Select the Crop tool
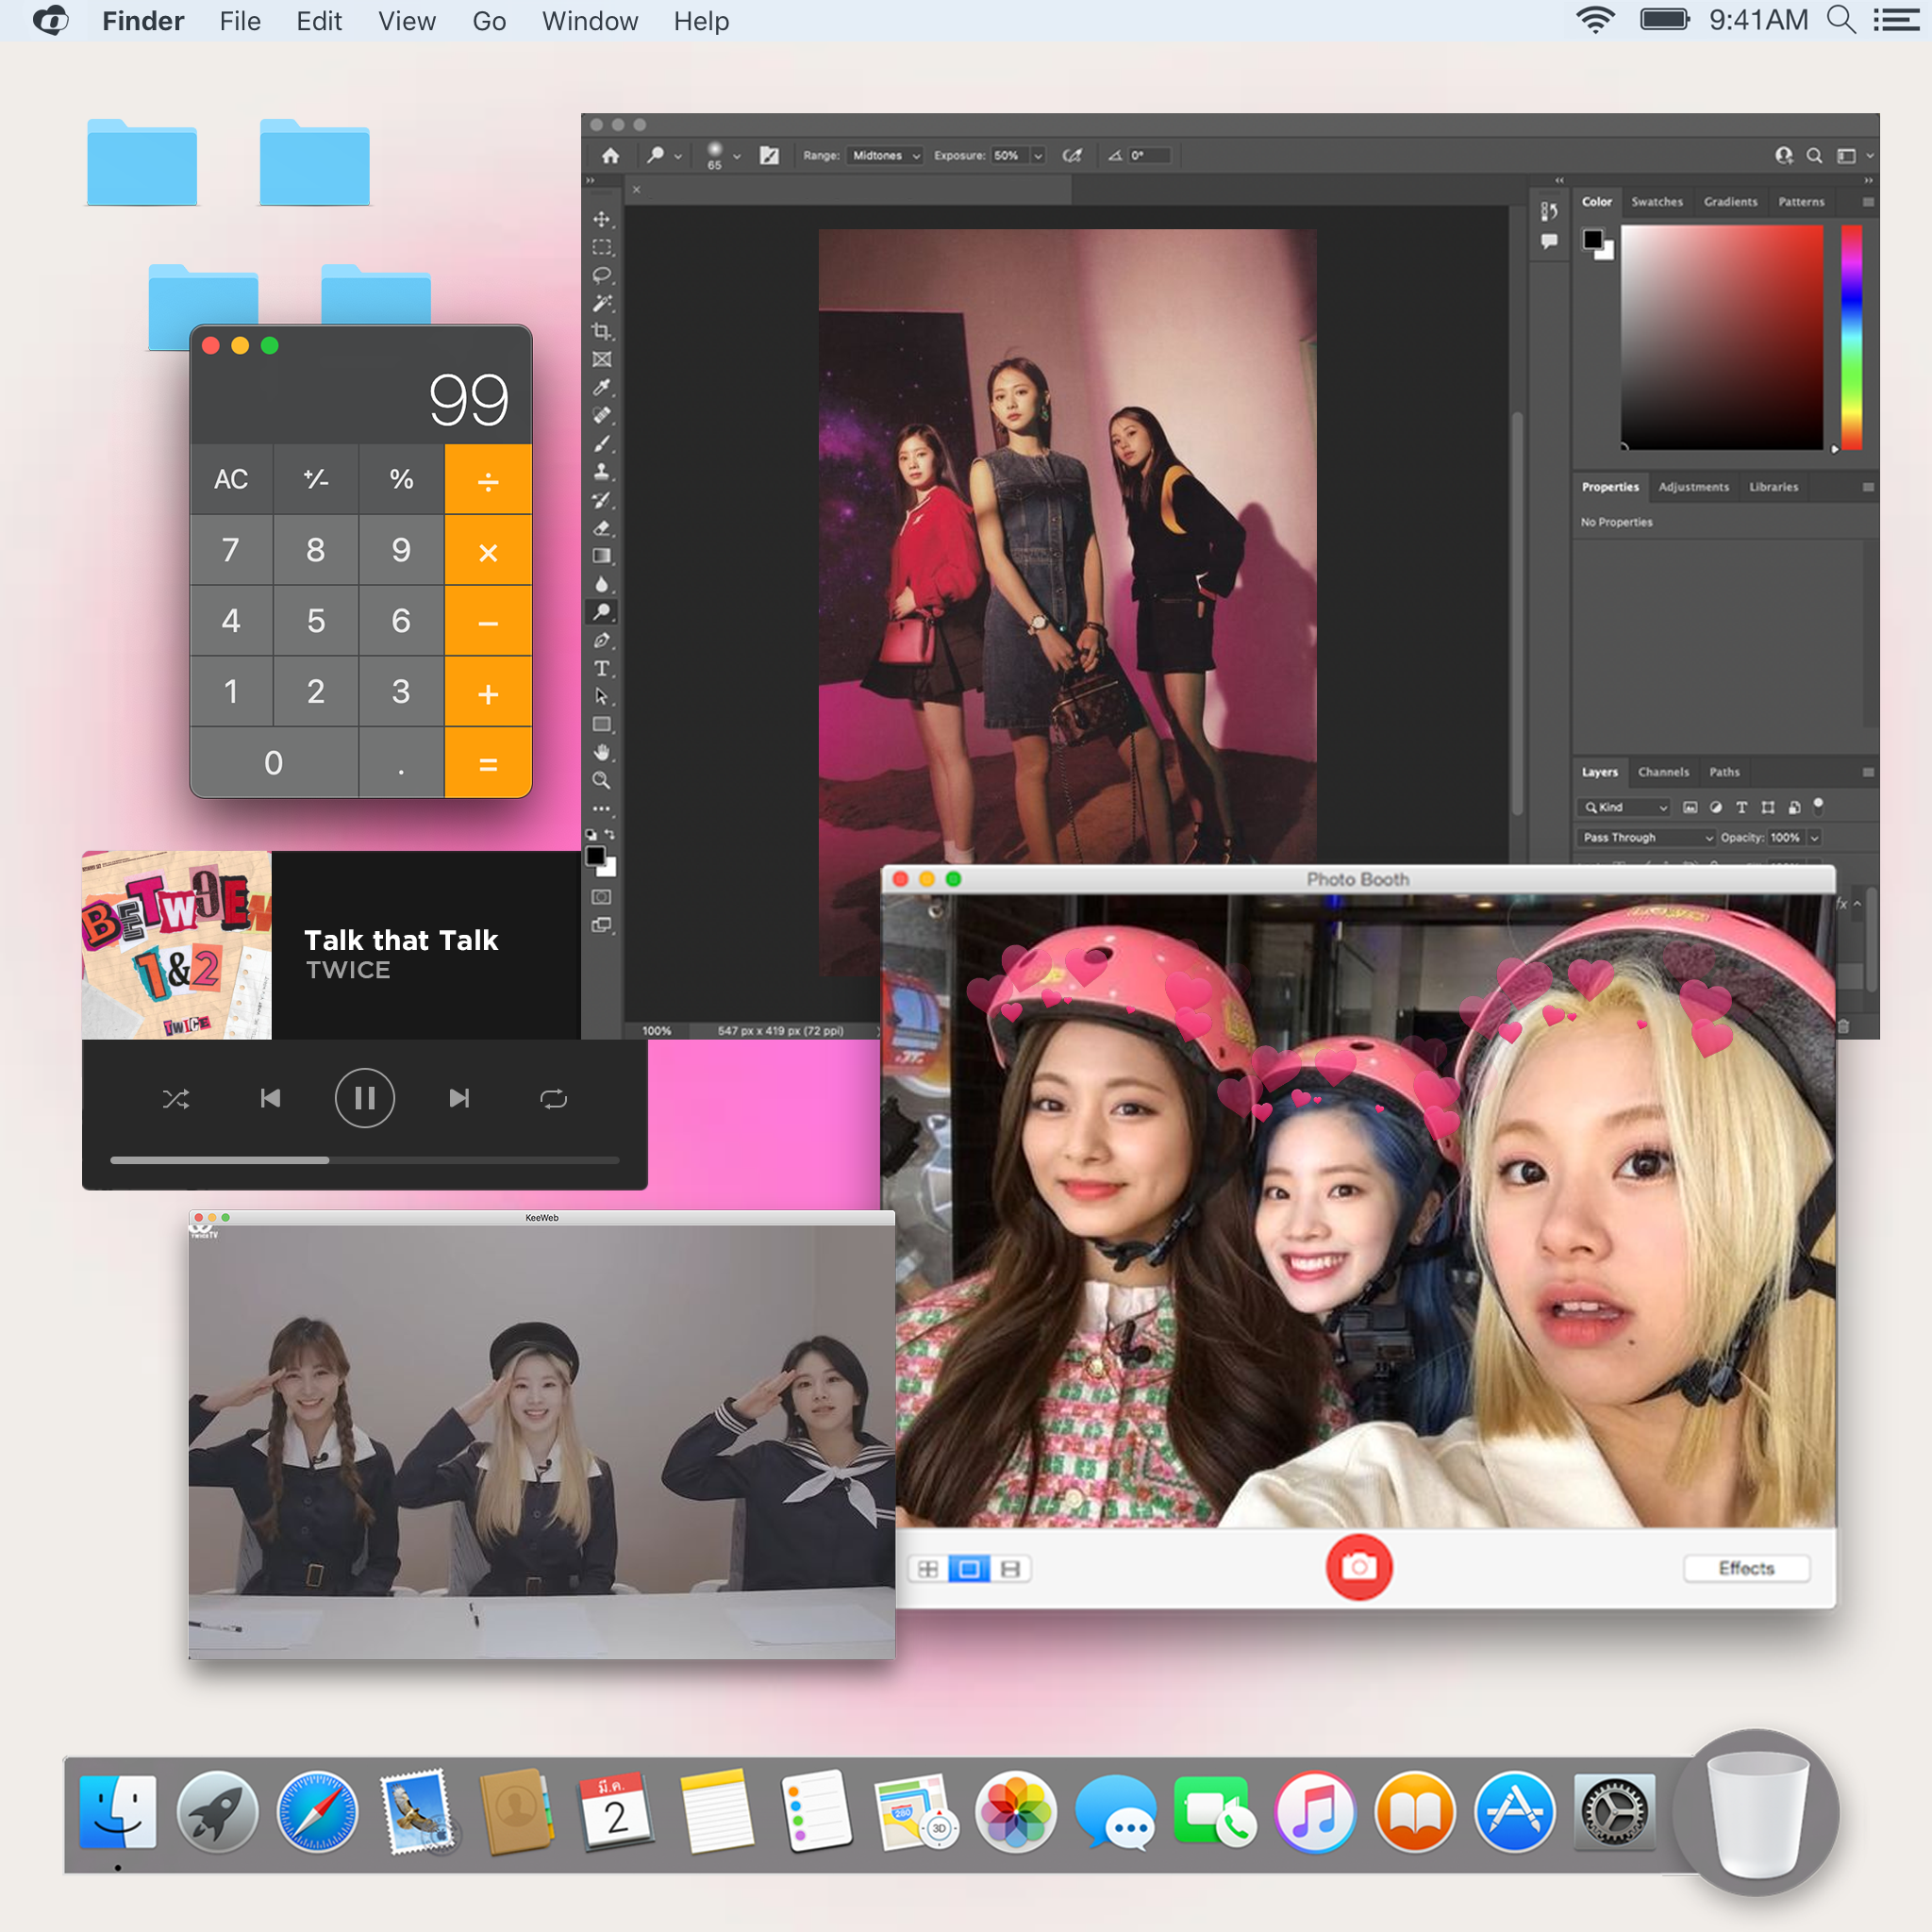Screen dimensions: 1932x1932 603,331
